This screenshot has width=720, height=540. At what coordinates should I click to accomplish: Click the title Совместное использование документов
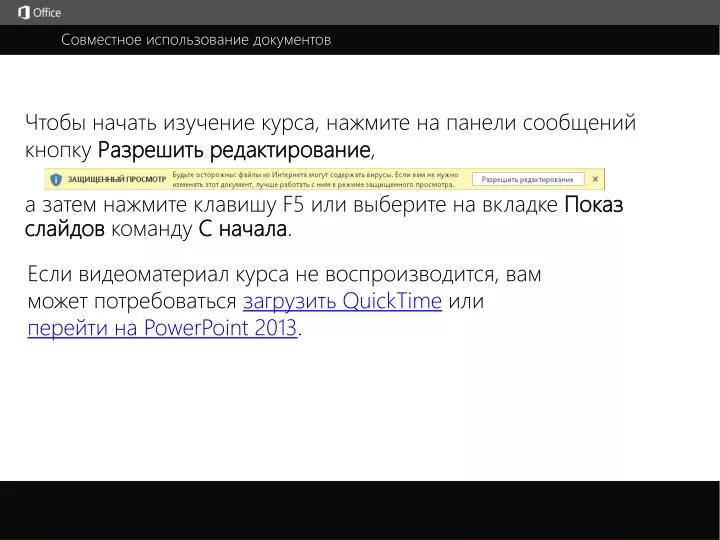(x=196, y=40)
